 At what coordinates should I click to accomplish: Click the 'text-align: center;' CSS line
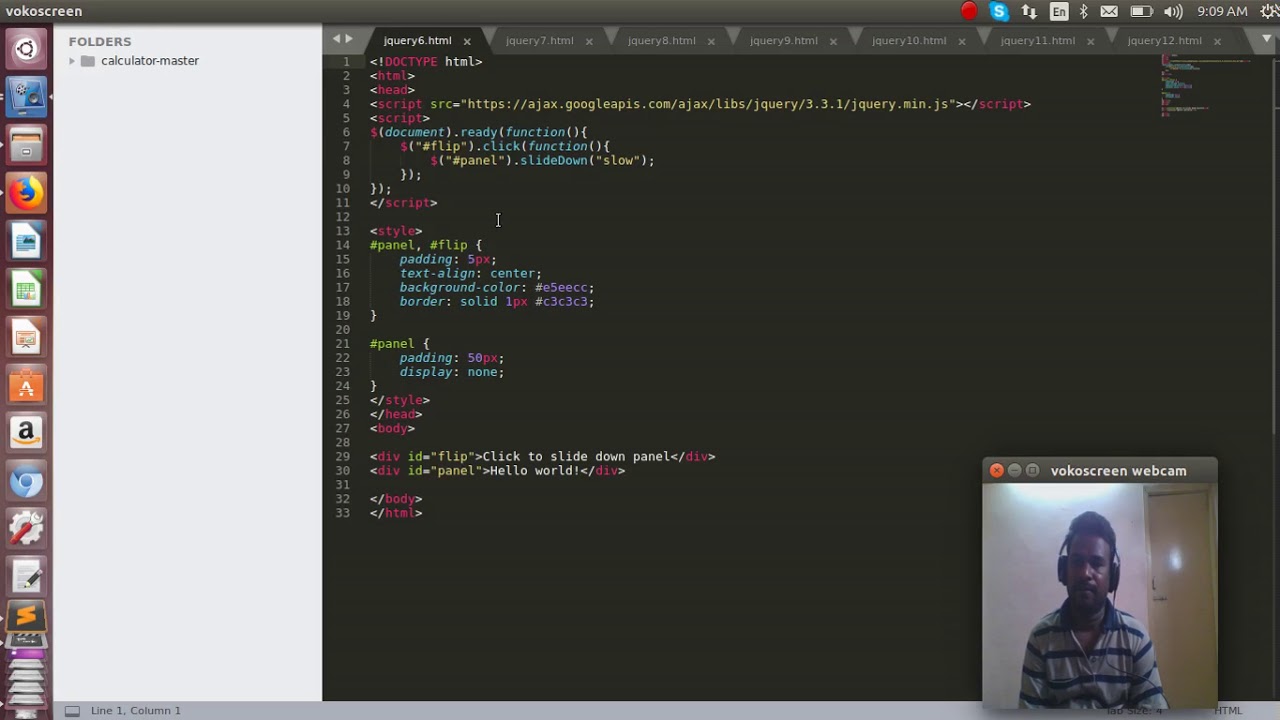tap(471, 273)
